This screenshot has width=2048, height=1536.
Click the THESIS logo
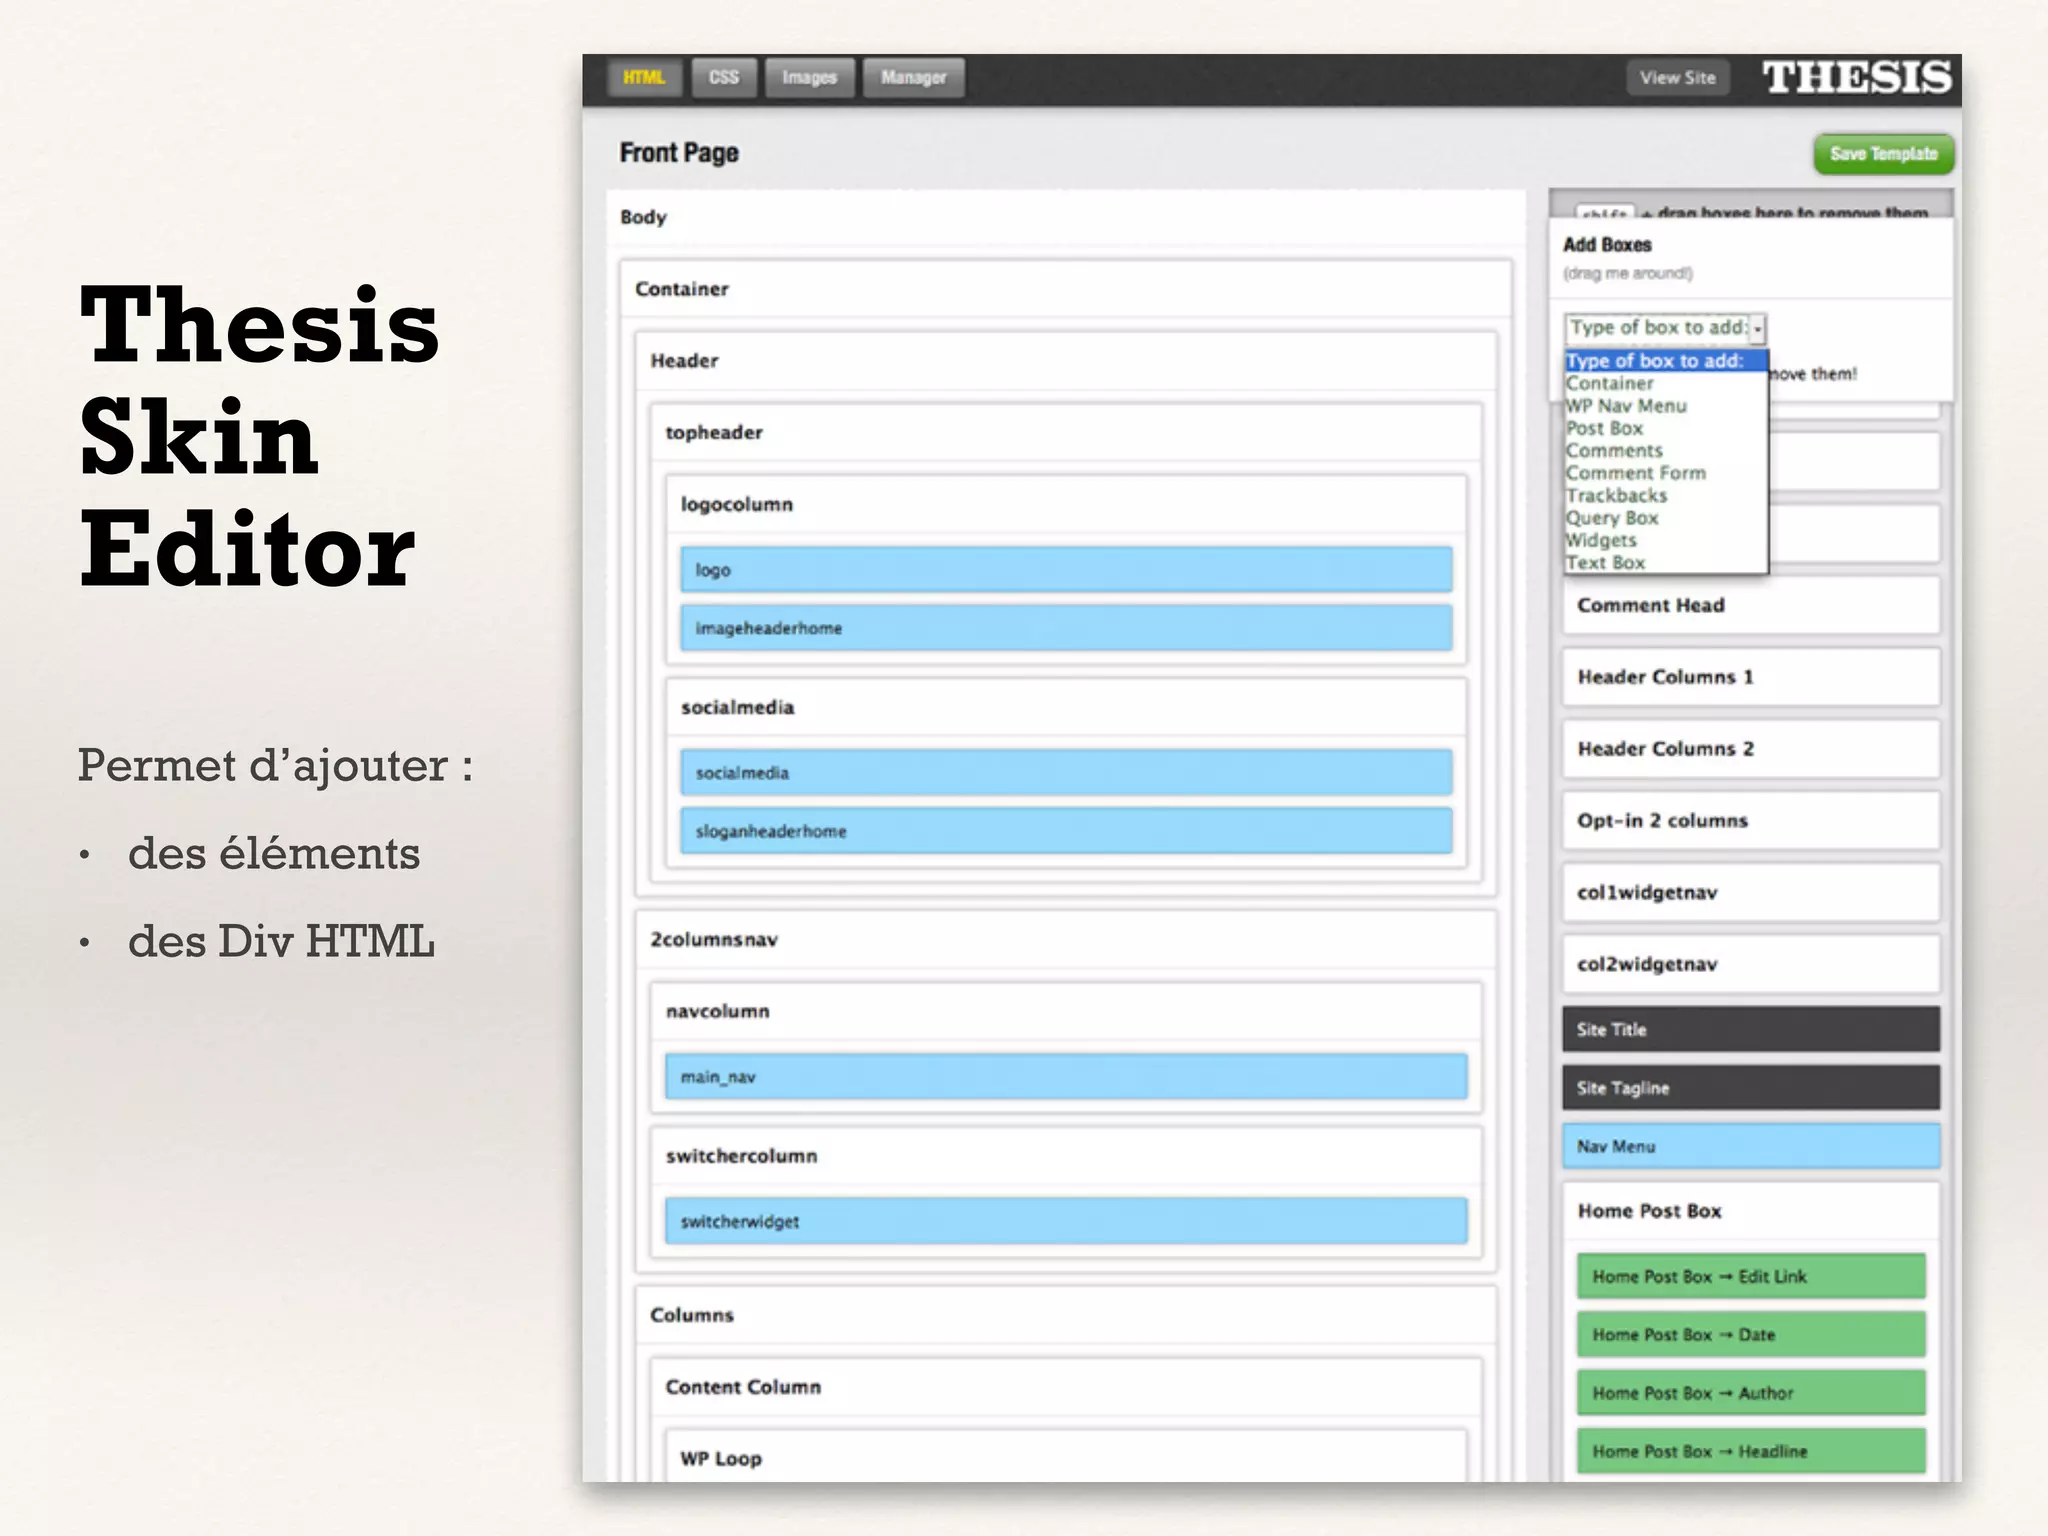click(1856, 78)
